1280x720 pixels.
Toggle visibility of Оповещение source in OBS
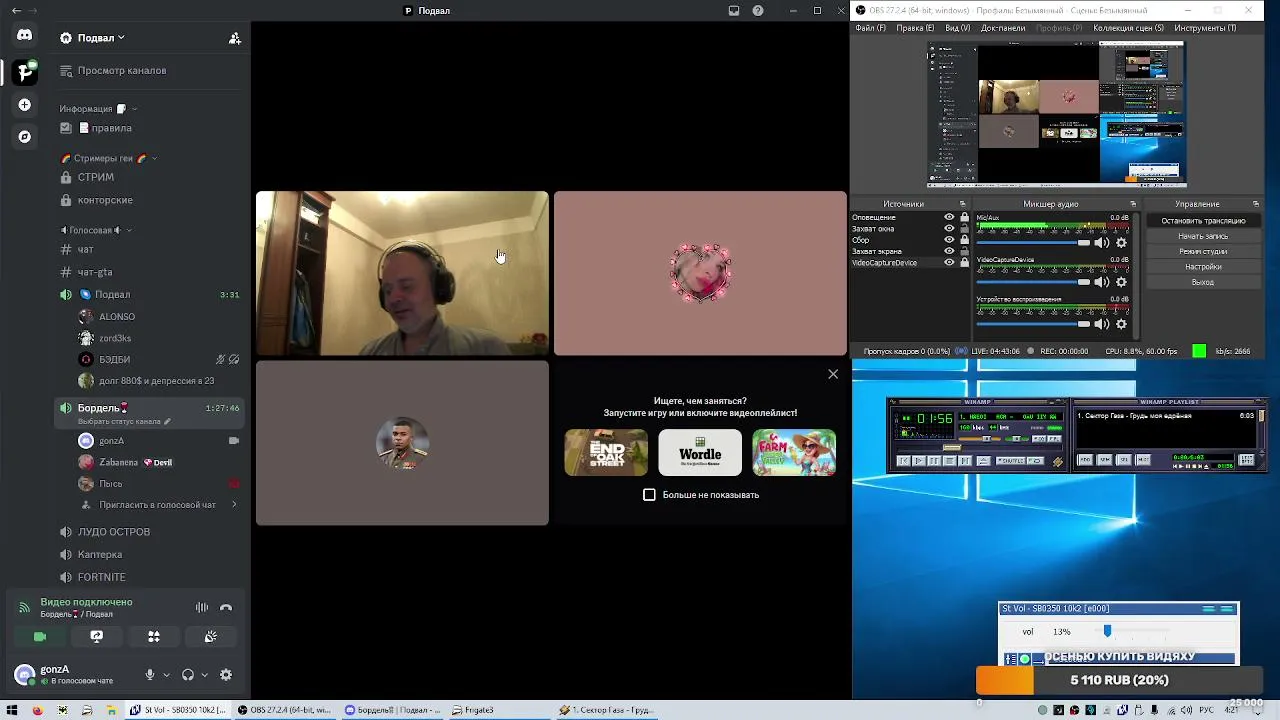point(949,217)
